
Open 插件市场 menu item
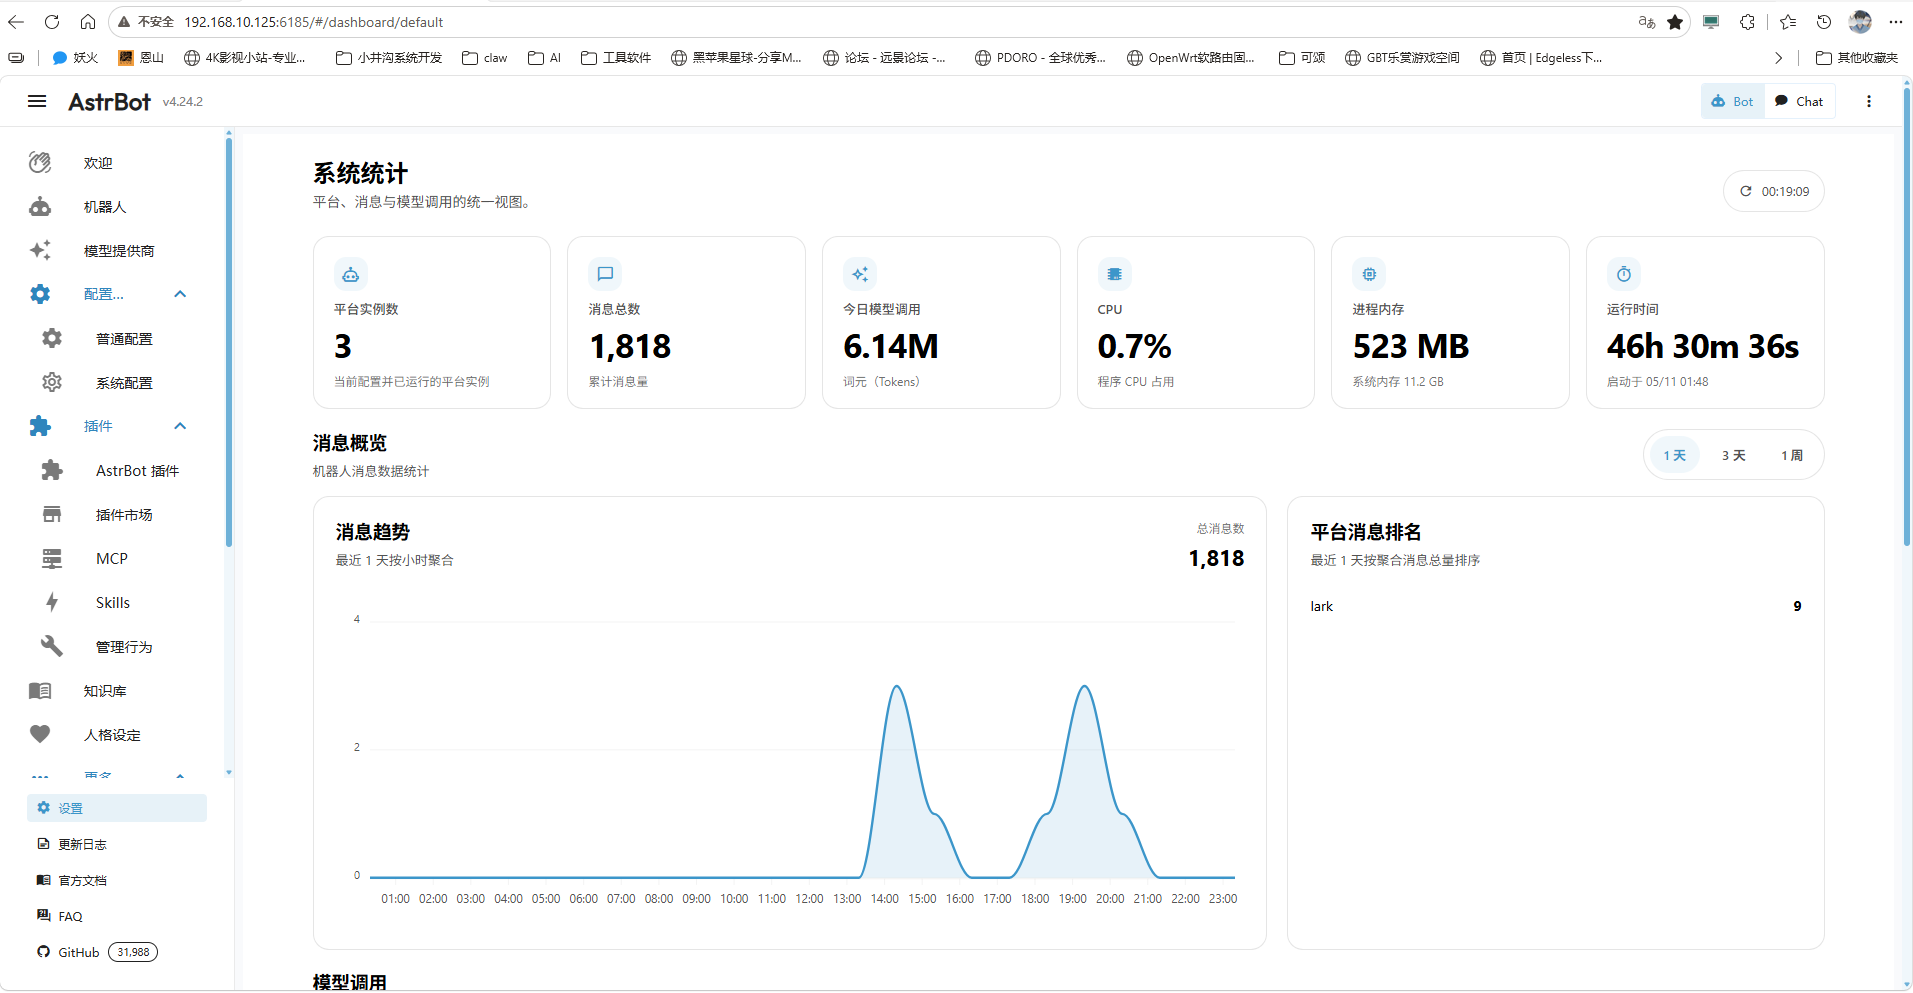(117, 515)
